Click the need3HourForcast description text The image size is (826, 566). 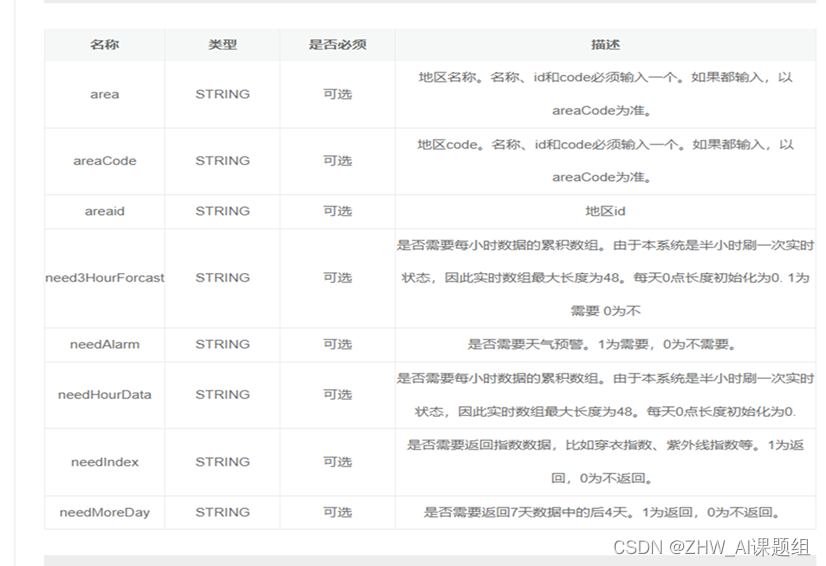605,278
